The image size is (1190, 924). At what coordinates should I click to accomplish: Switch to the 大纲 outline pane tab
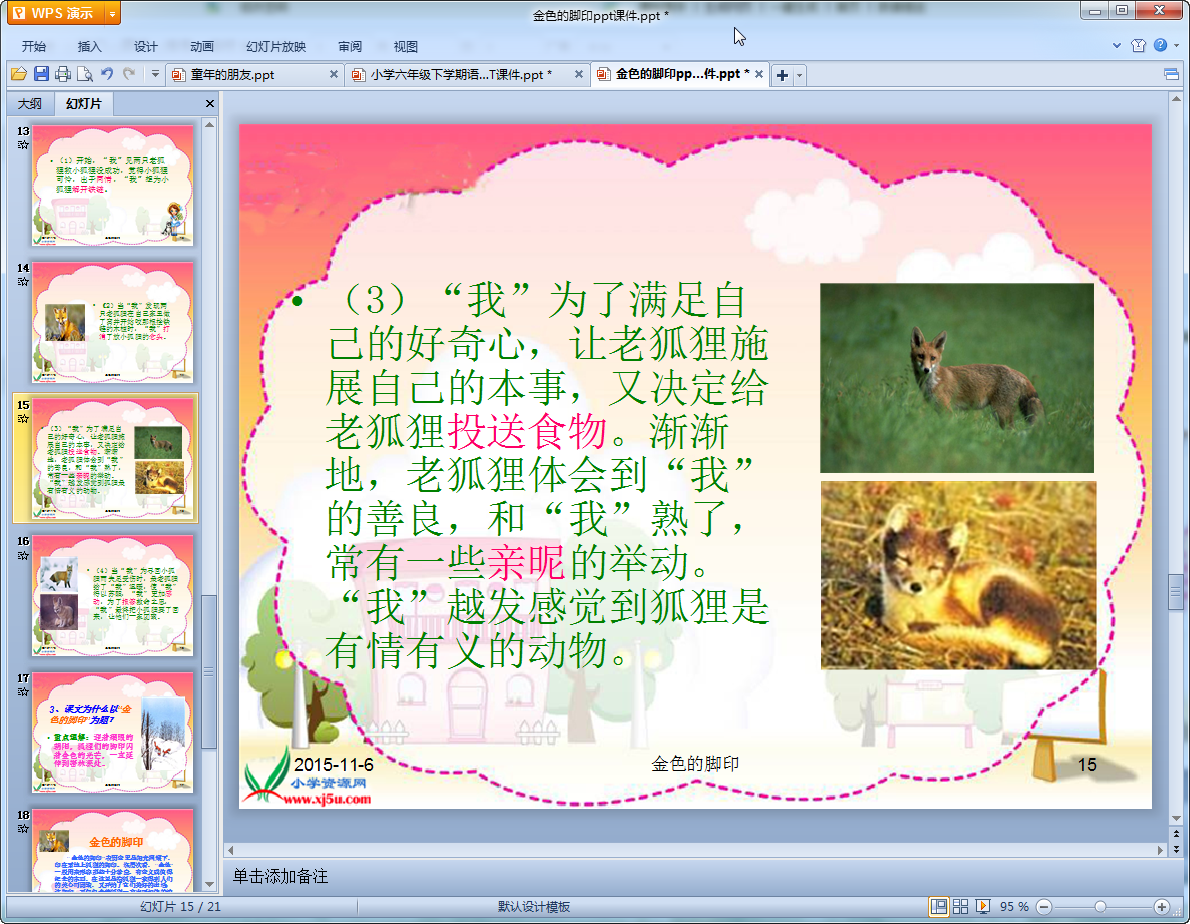(30, 103)
